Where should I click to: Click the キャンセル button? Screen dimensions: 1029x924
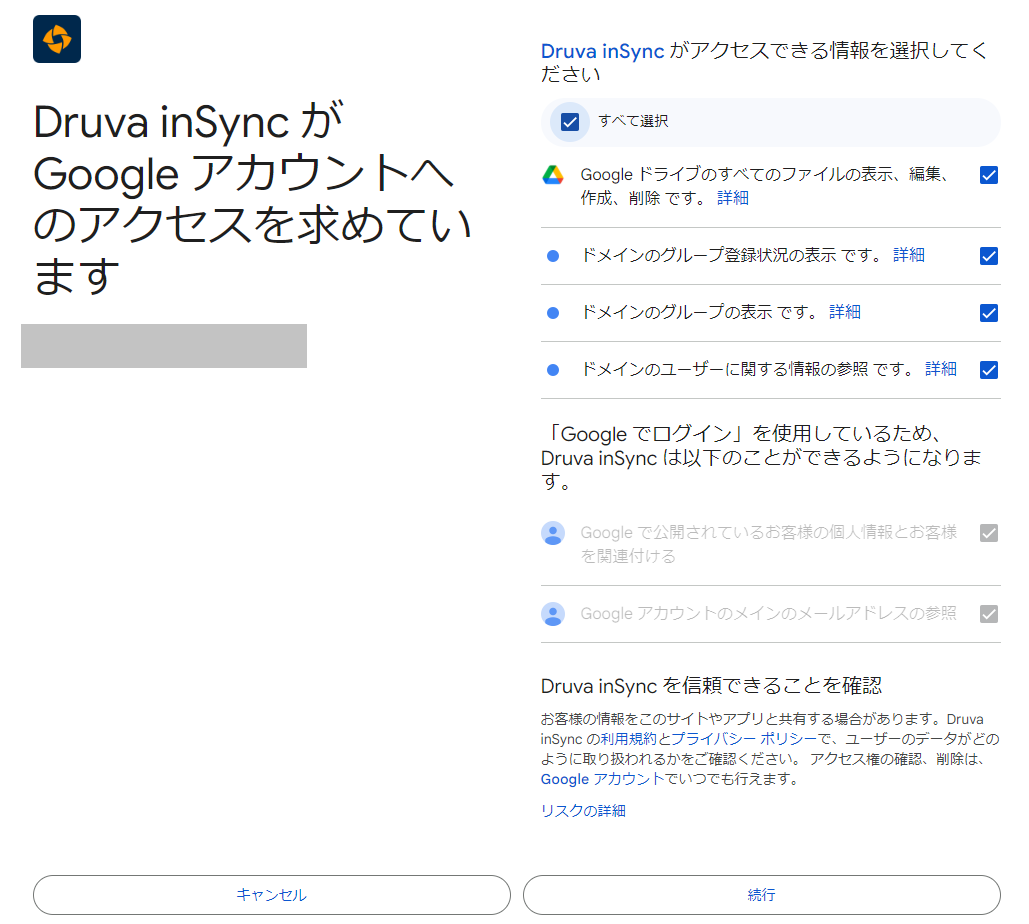pos(272,895)
